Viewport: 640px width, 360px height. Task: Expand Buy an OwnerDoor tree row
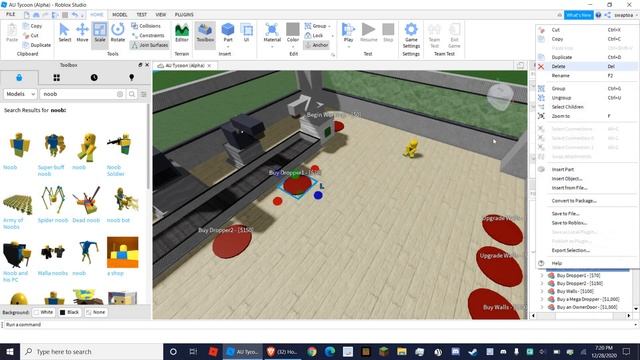(x=542, y=307)
